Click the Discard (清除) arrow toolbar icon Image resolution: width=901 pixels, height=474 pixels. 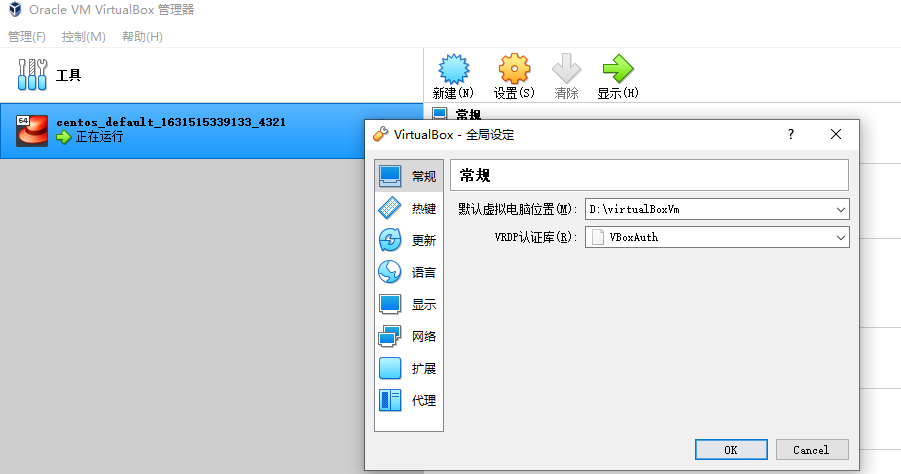[566, 69]
